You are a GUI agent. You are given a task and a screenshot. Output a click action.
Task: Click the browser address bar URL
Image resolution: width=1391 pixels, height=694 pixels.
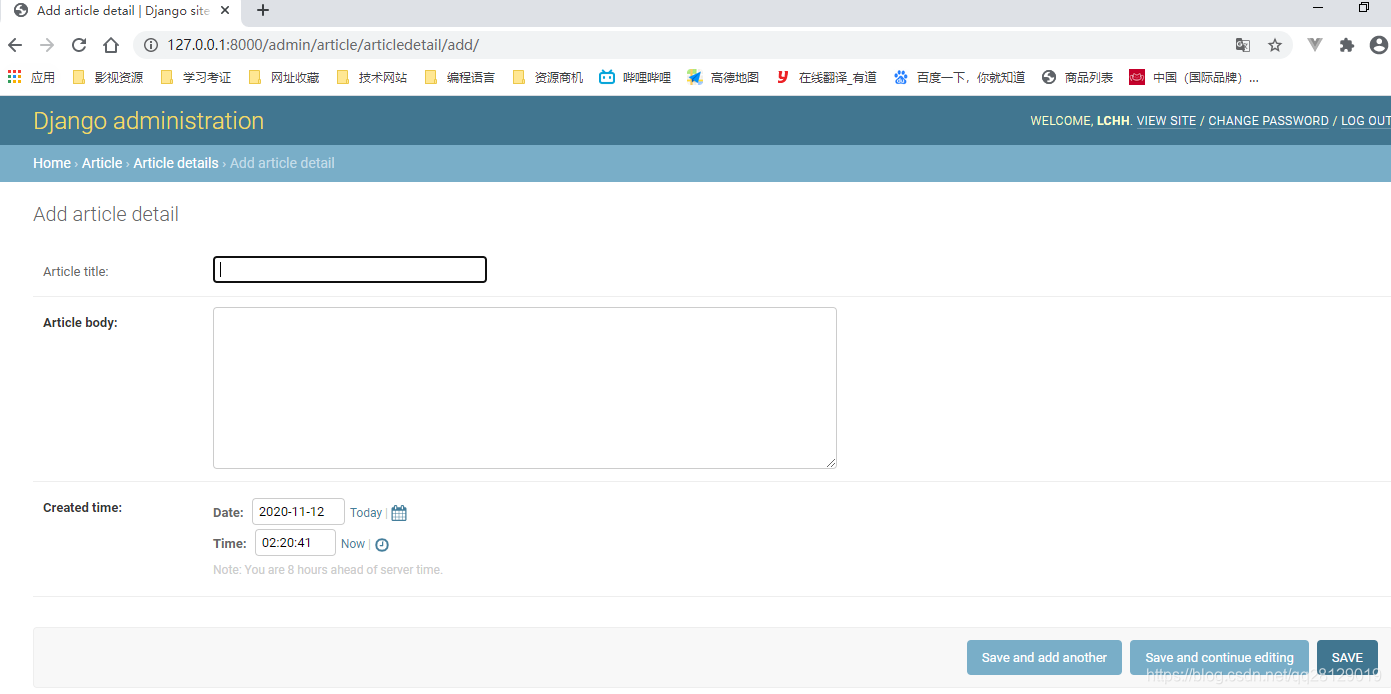[x=323, y=45]
